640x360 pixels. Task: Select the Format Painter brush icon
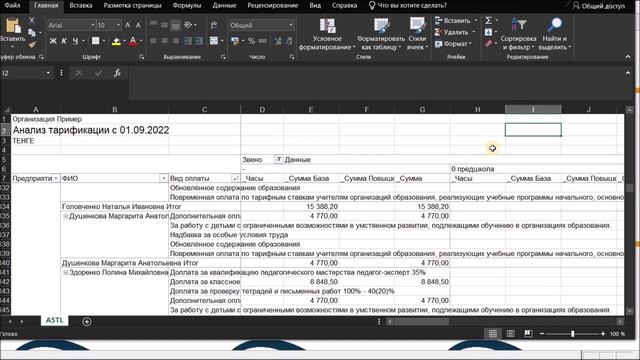(32, 44)
